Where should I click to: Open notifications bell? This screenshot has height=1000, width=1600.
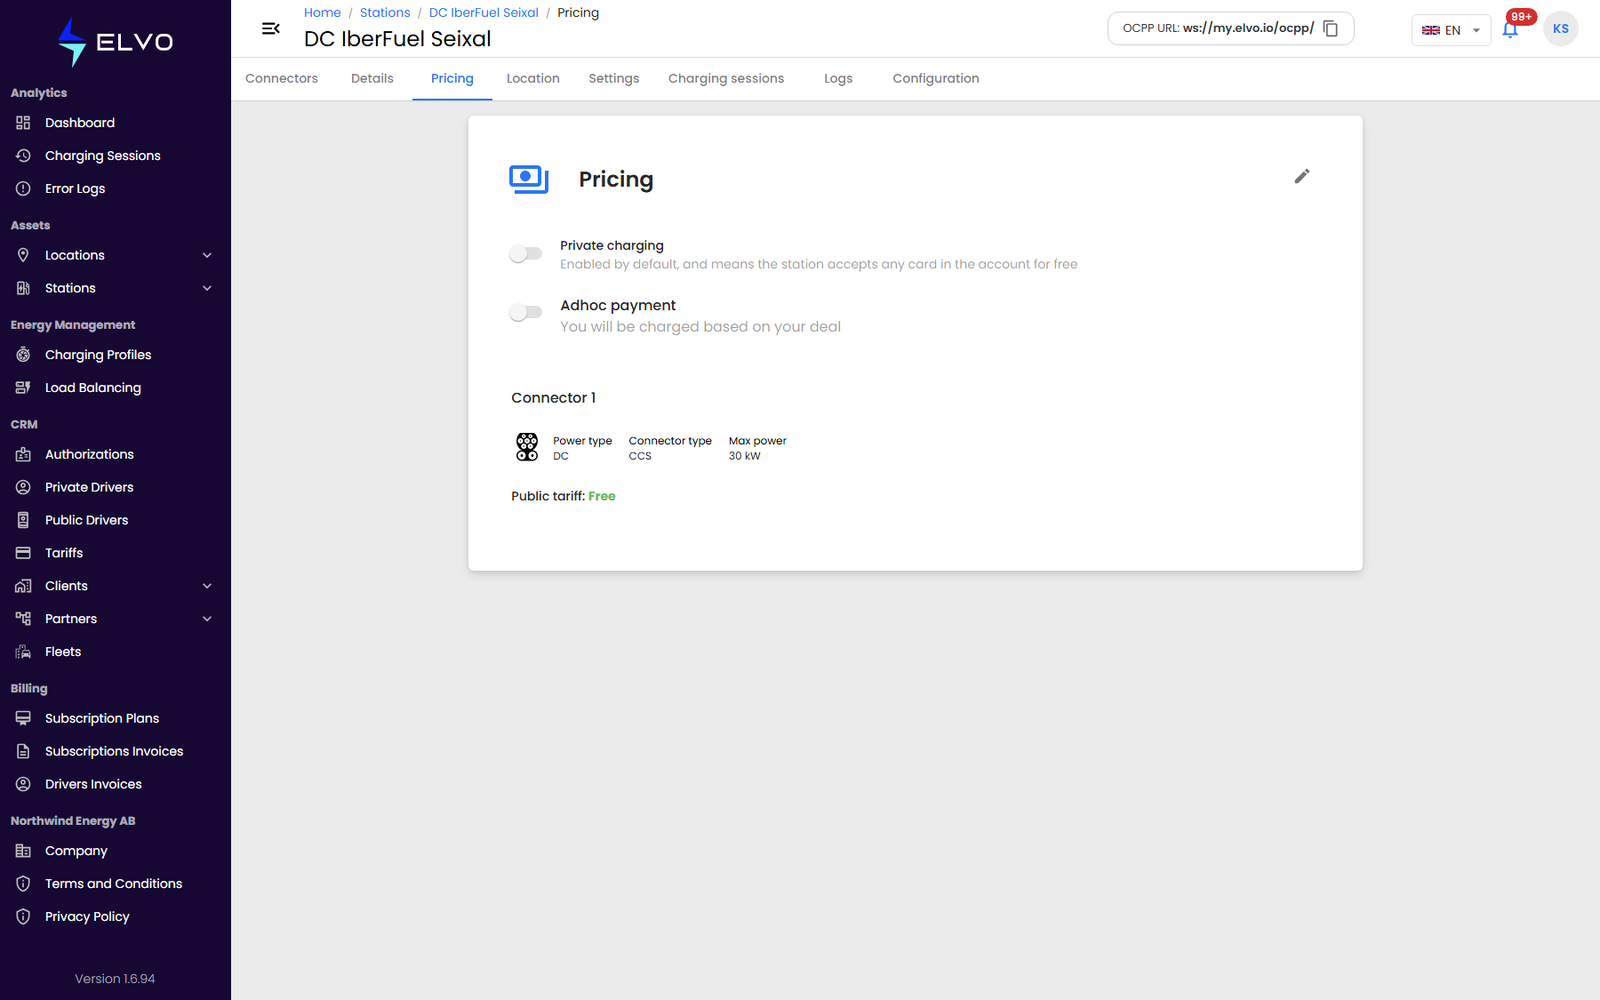(x=1510, y=30)
